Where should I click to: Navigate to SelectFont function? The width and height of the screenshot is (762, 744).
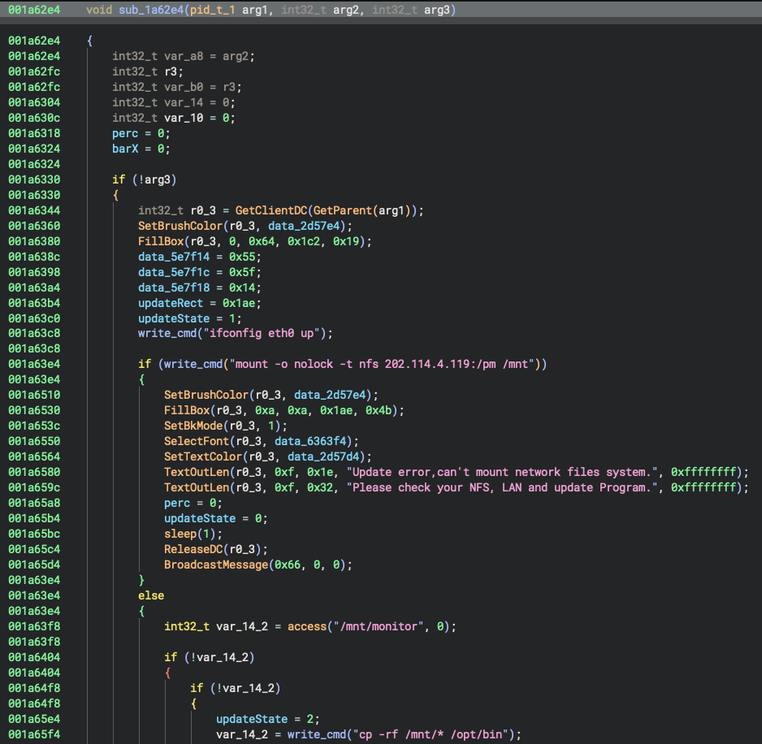pos(197,441)
